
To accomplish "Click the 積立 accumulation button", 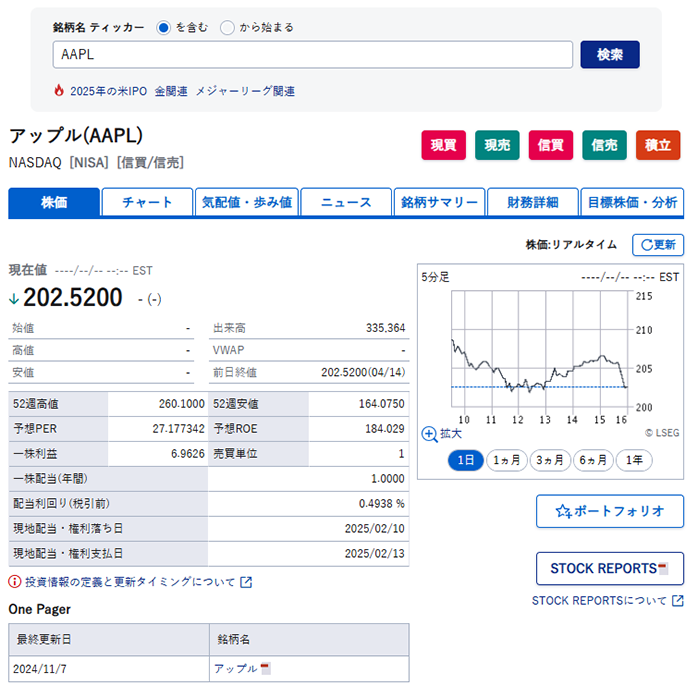I will pos(658,145).
